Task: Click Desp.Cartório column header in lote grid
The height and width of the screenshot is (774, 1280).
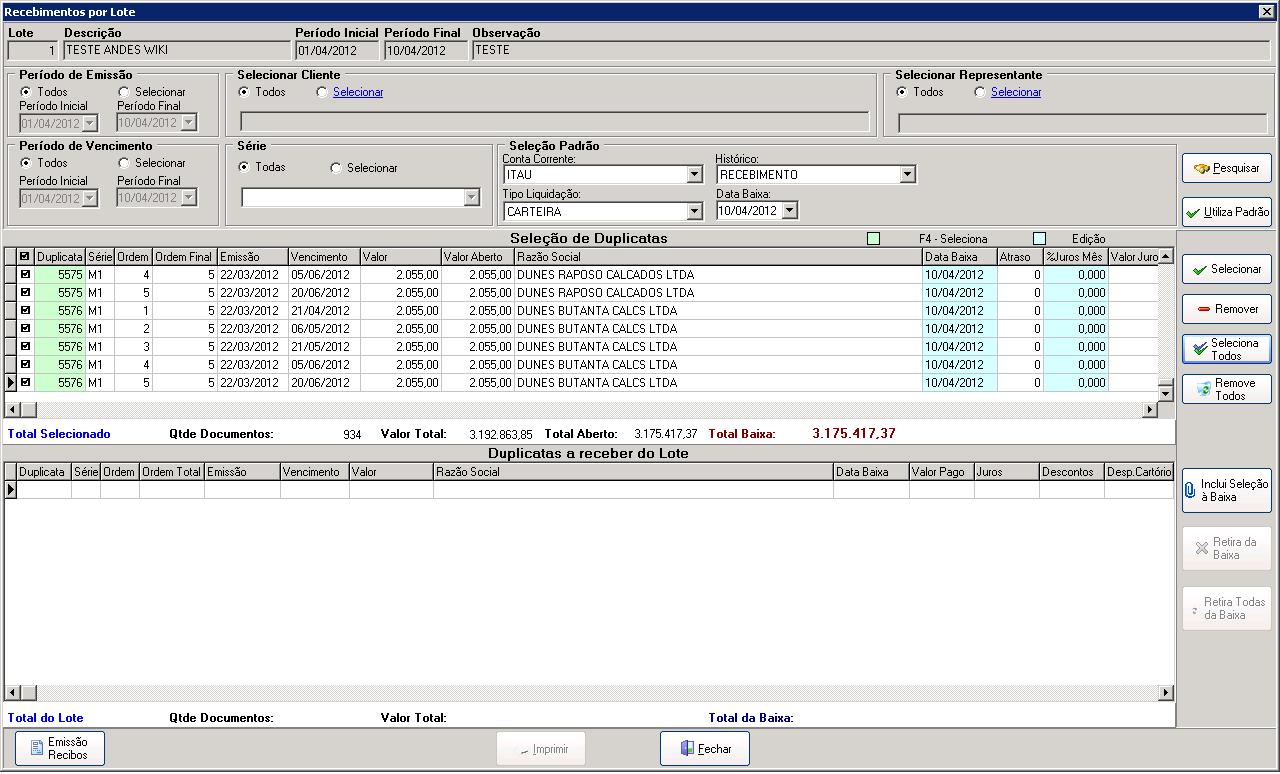Action: pyautogui.click(x=1138, y=472)
